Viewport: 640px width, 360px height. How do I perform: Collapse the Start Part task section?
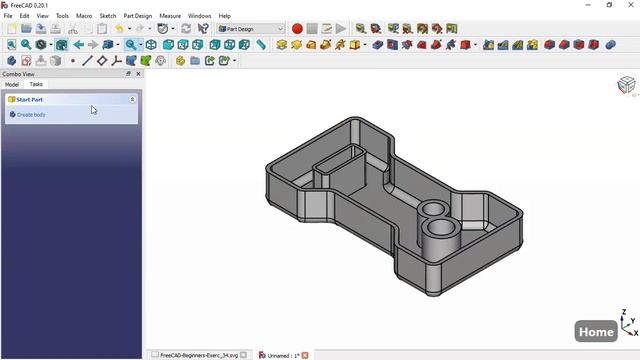click(132, 99)
